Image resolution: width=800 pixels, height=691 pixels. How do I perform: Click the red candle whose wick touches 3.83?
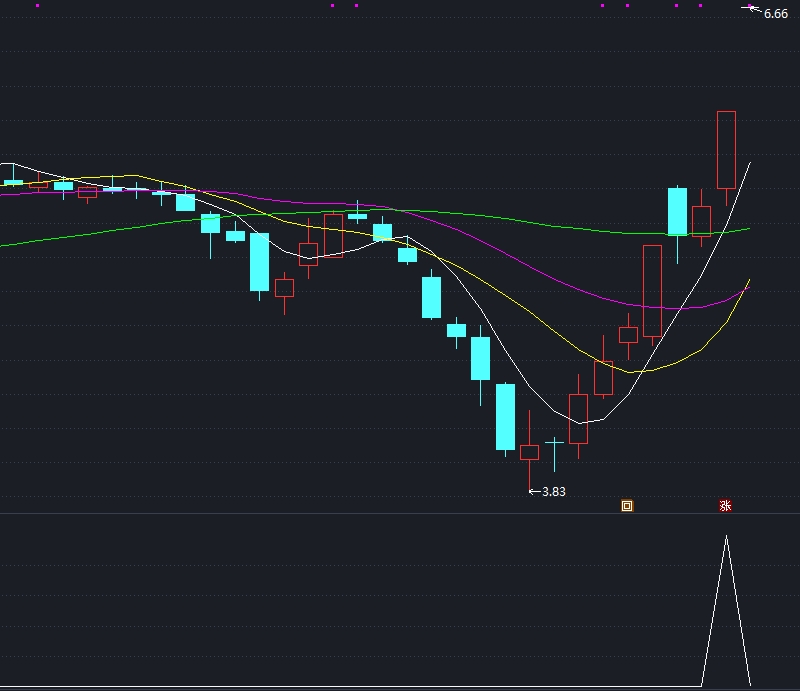[529, 452]
